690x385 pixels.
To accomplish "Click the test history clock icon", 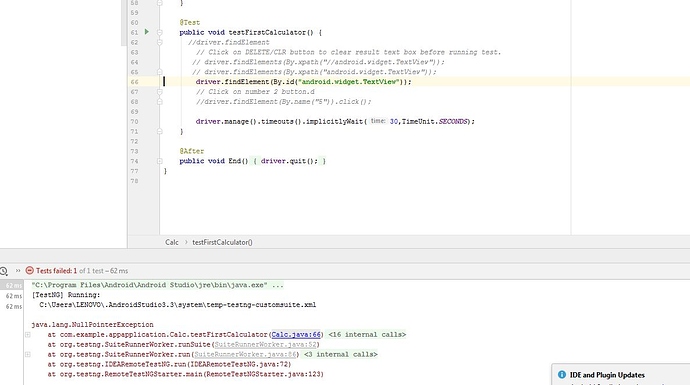I will coord(4,271).
